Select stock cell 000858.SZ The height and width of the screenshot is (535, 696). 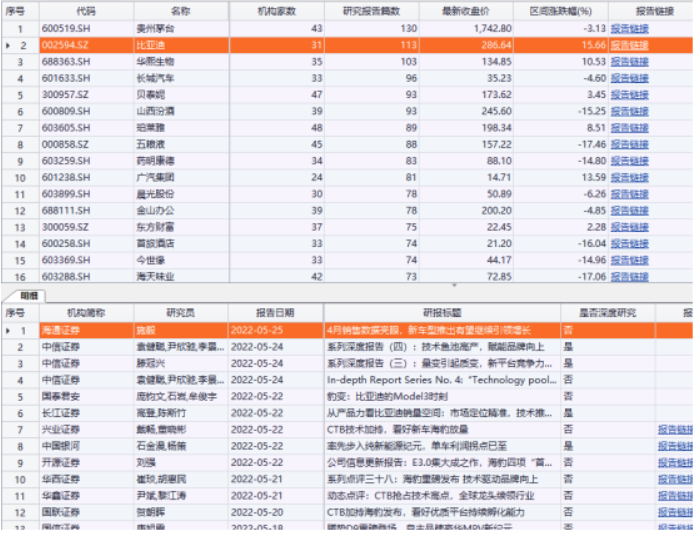coord(87,145)
